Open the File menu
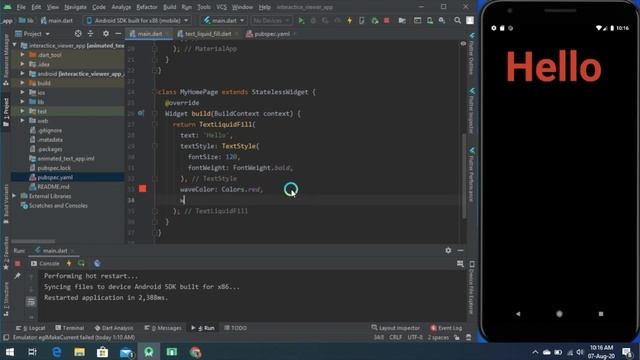Screen dimensions: 640x360 (x=21, y=7)
